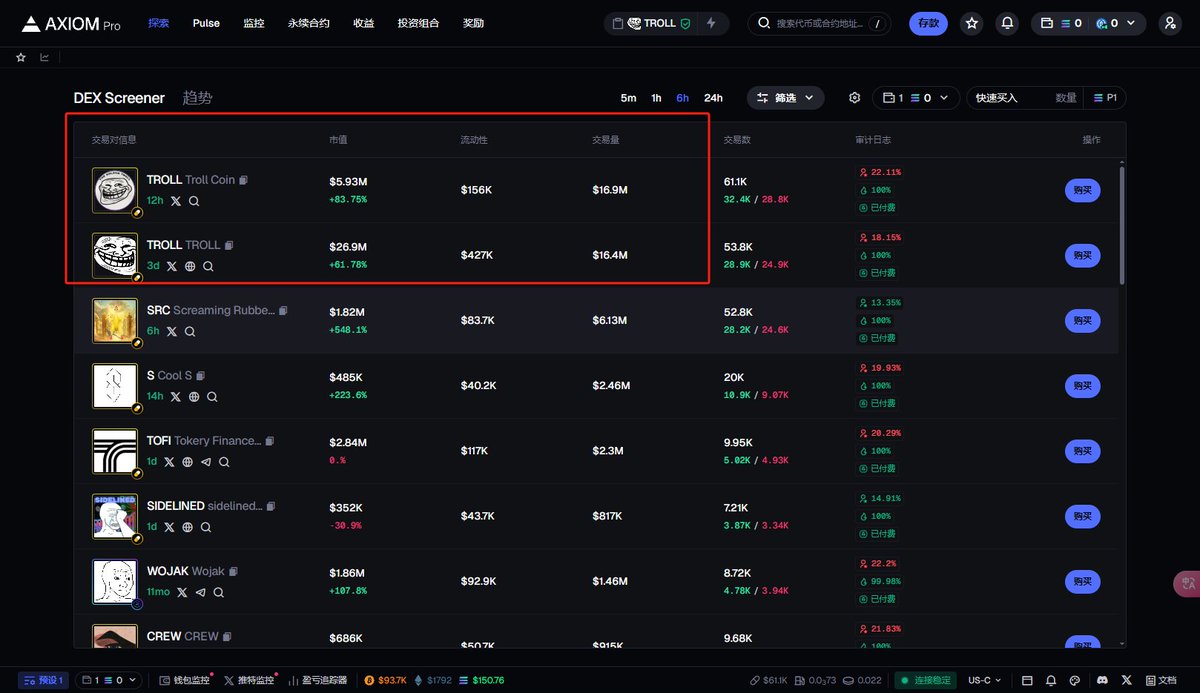Buy Troll Coin with 购买 button
This screenshot has width=1200, height=693.
click(1082, 190)
